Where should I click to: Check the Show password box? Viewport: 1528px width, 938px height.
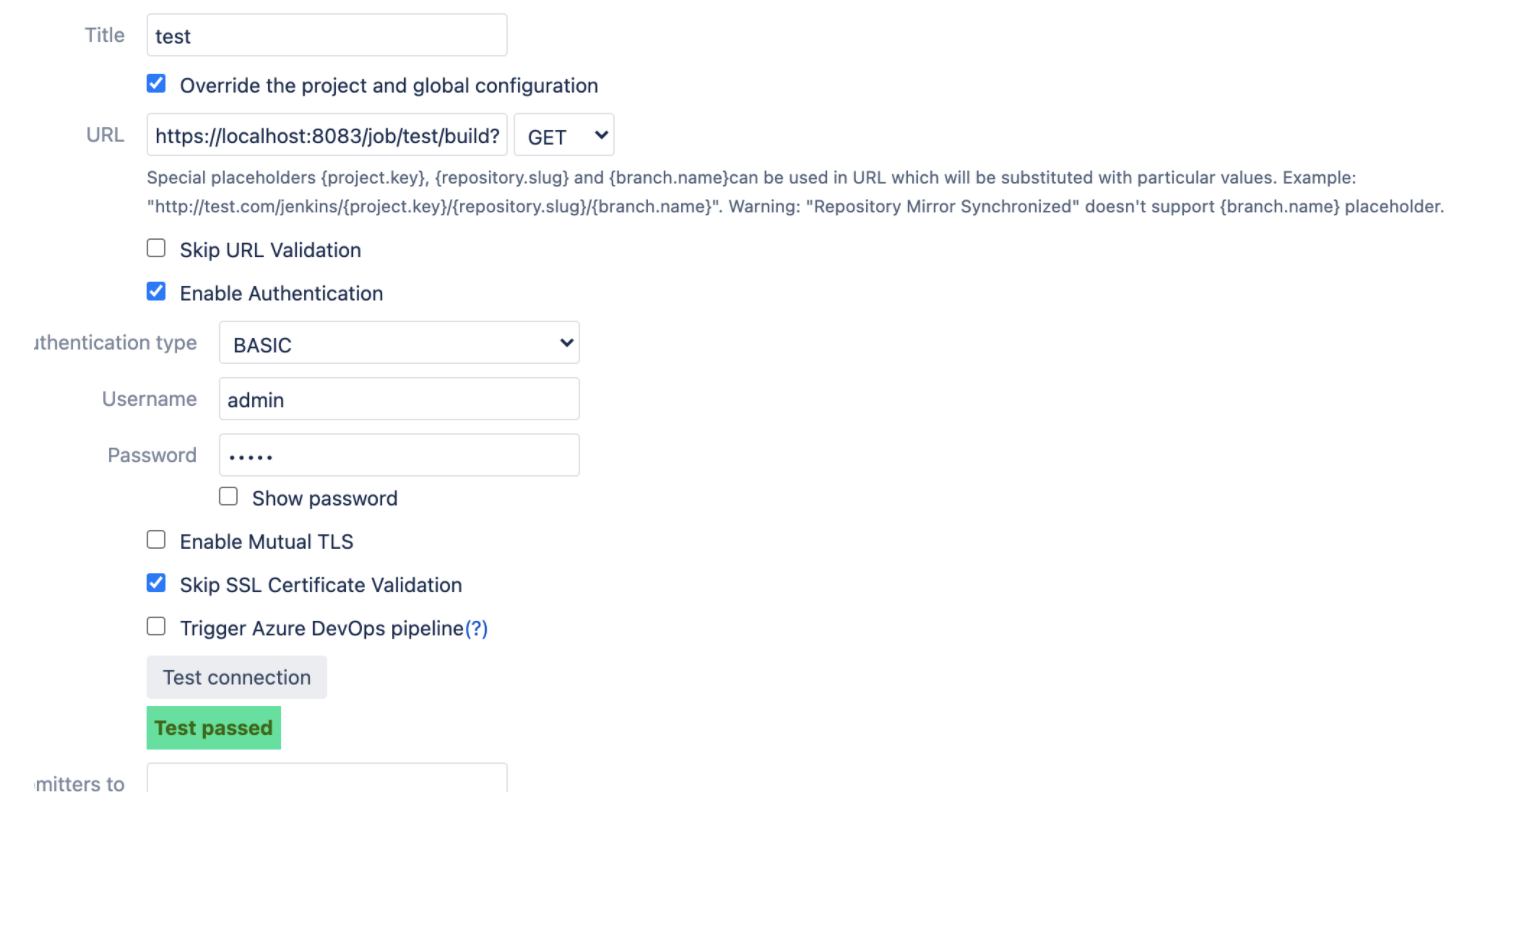pyautogui.click(x=229, y=497)
